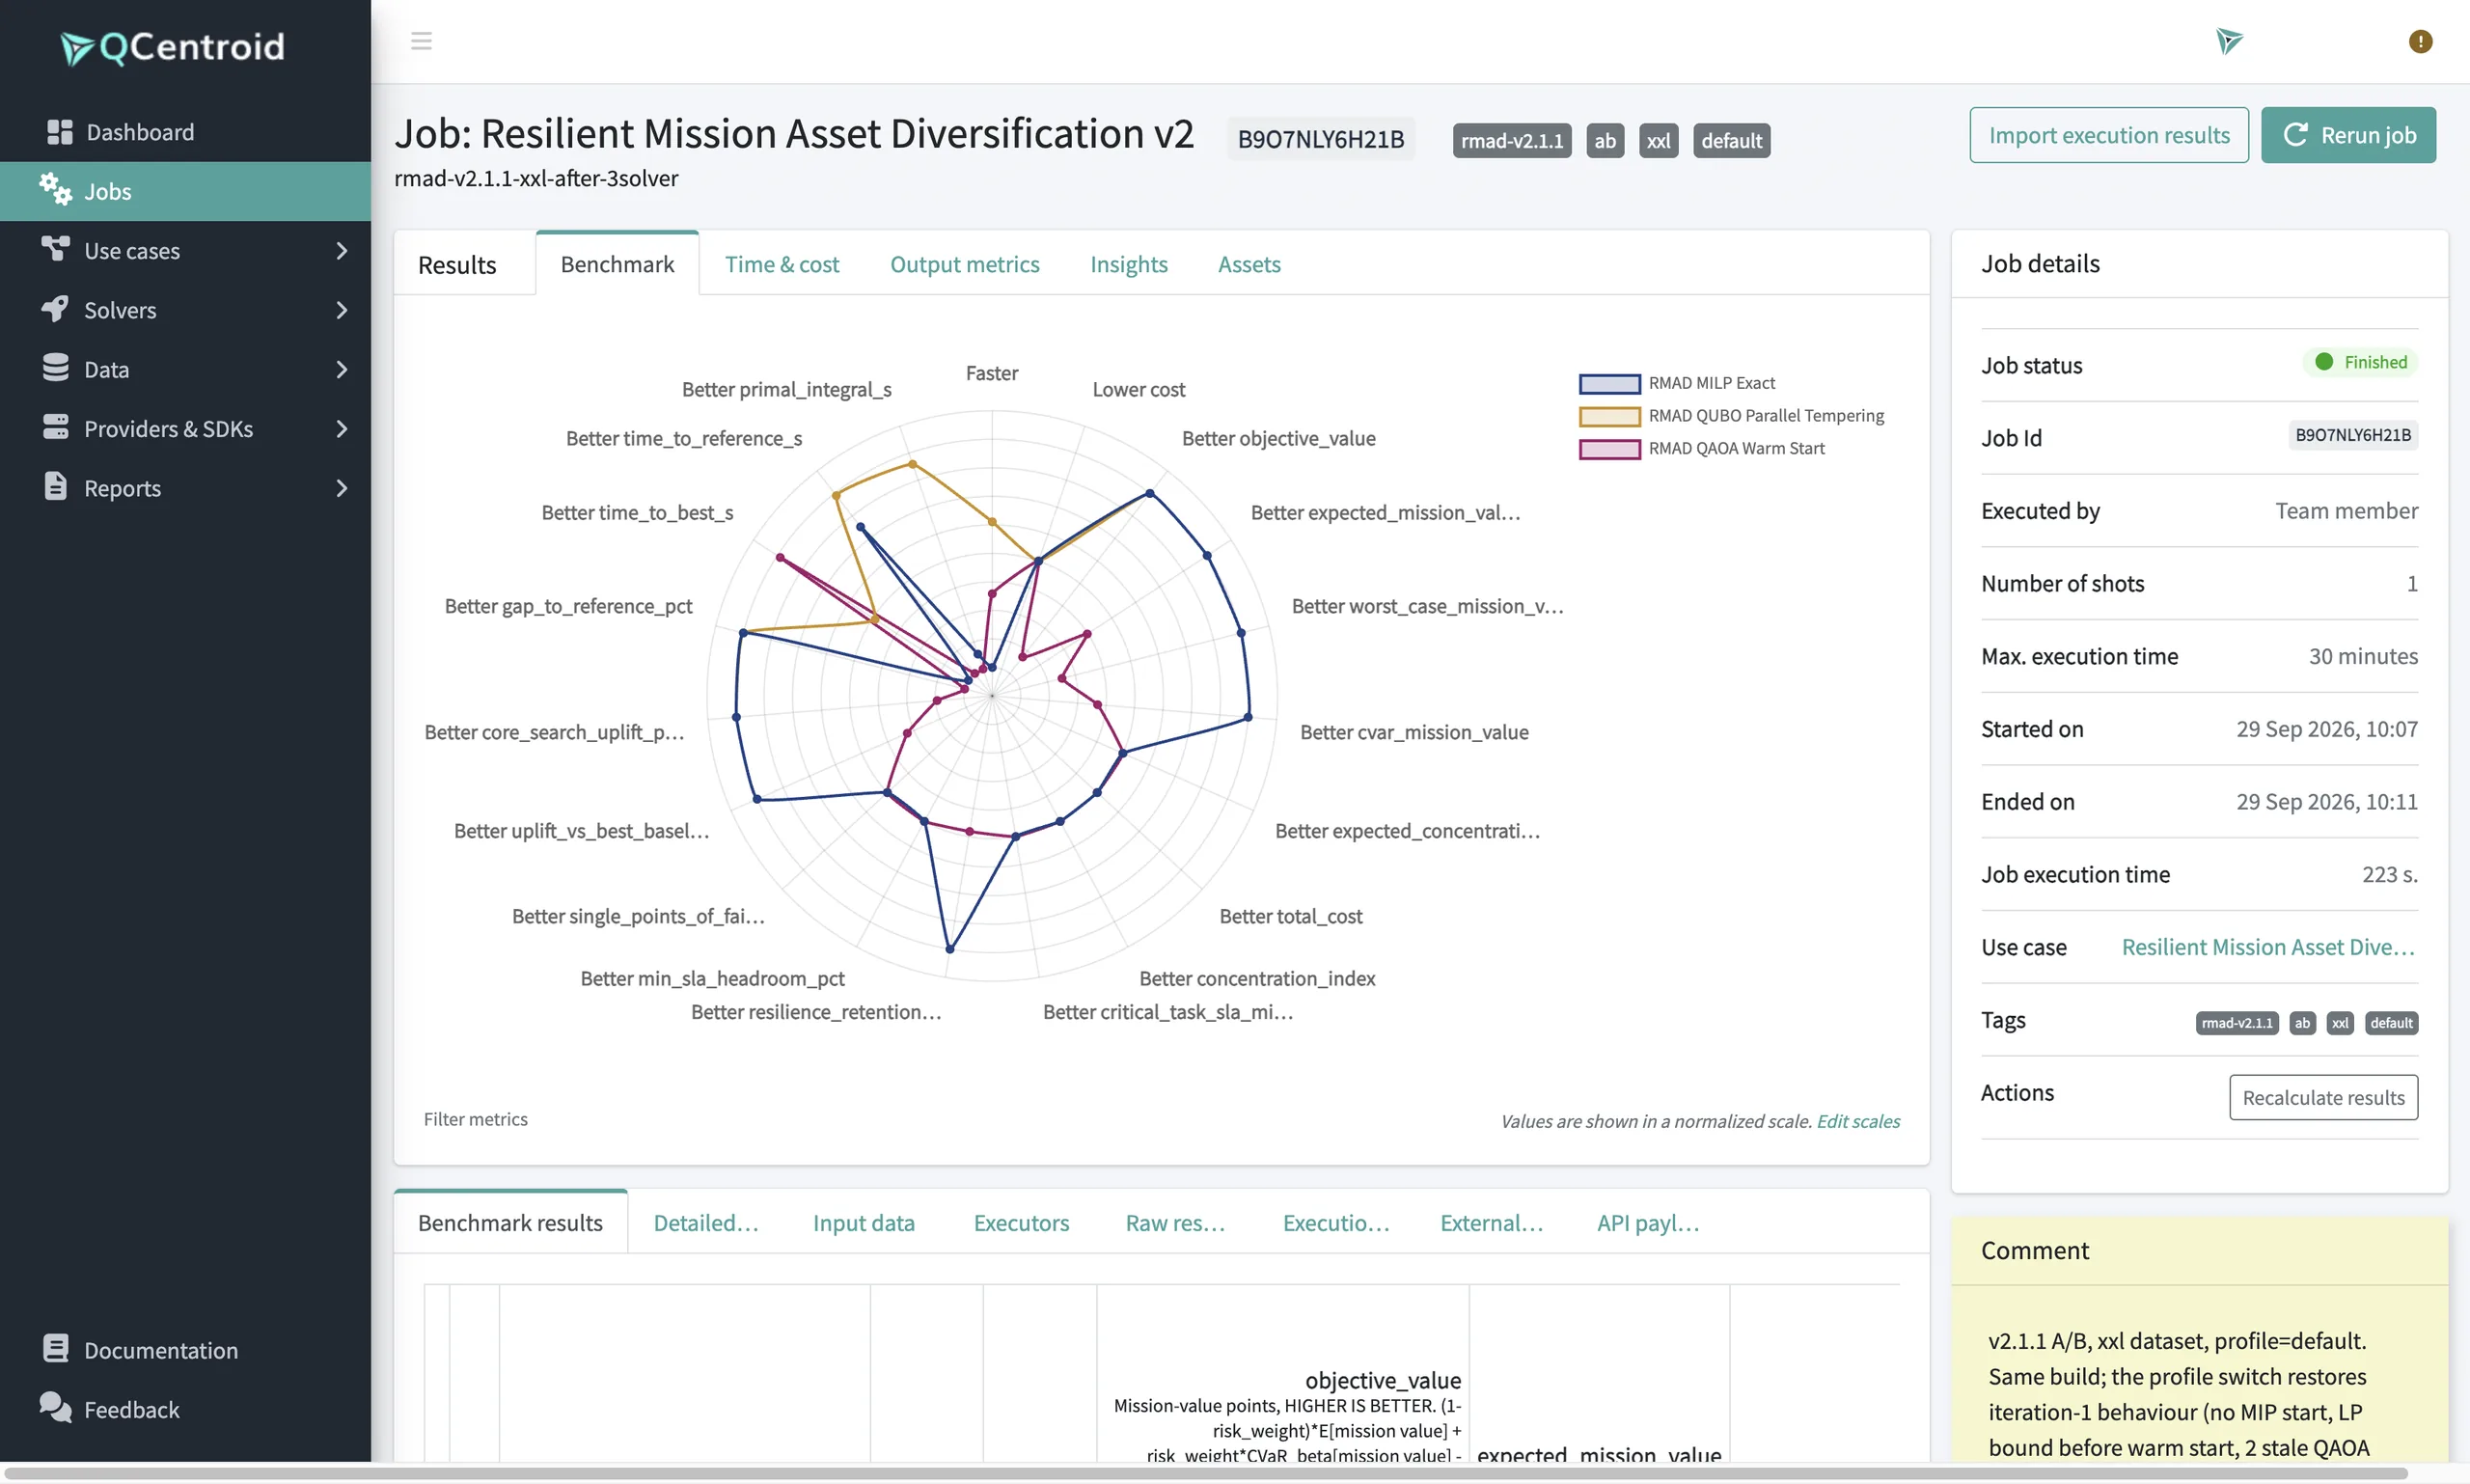
Task: Expand the Providers & SDKs chevron
Action: 342,428
